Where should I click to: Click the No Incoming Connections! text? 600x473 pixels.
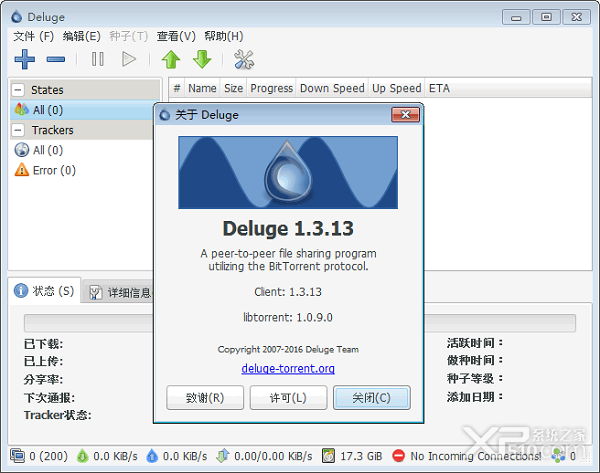[x=476, y=456]
